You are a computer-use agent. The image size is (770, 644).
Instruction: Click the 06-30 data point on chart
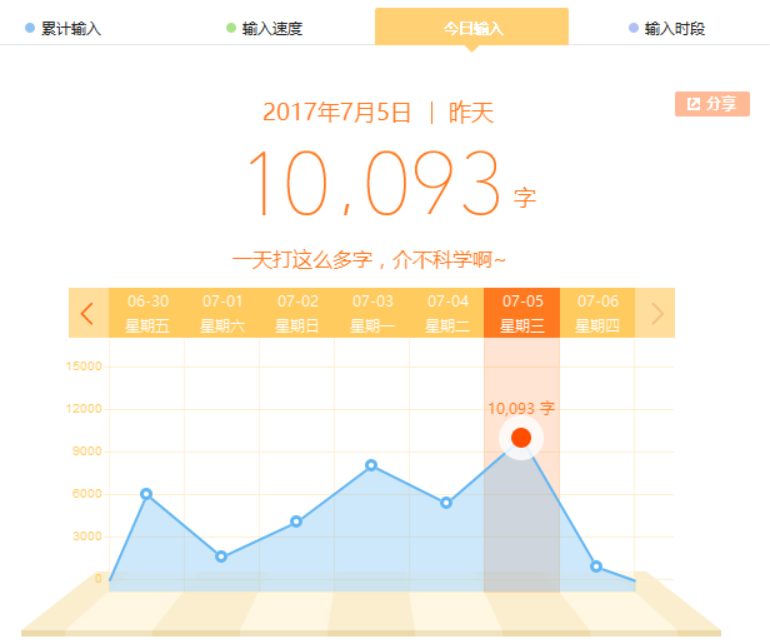tap(146, 494)
